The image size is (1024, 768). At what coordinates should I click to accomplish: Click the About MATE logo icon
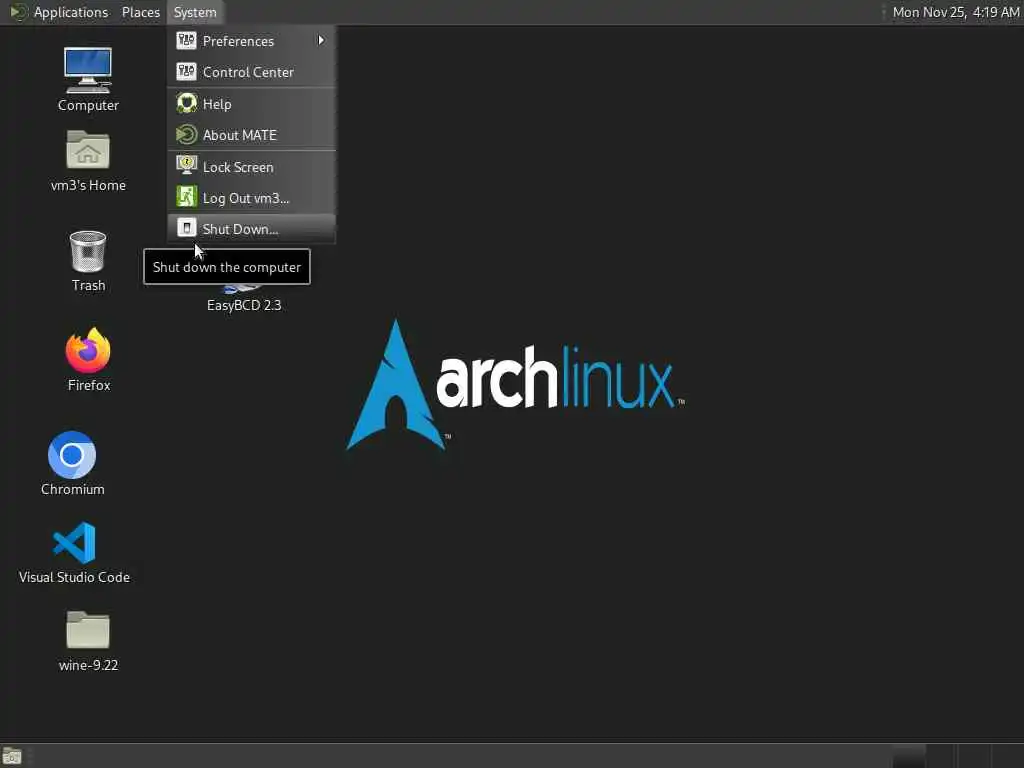[x=186, y=135]
